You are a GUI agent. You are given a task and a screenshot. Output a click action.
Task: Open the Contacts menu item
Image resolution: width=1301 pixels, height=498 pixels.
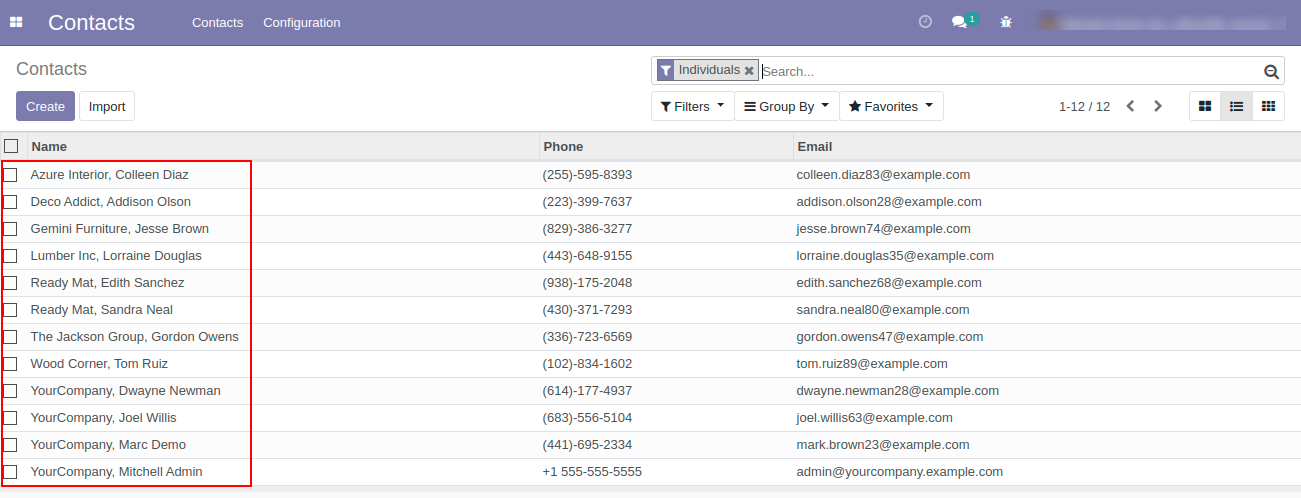[217, 22]
